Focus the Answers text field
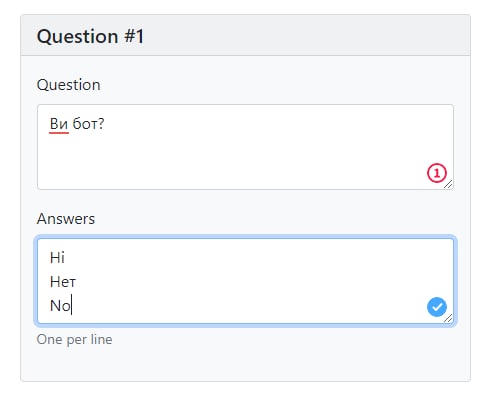This screenshot has width=483, height=393. click(x=245, y=281)
